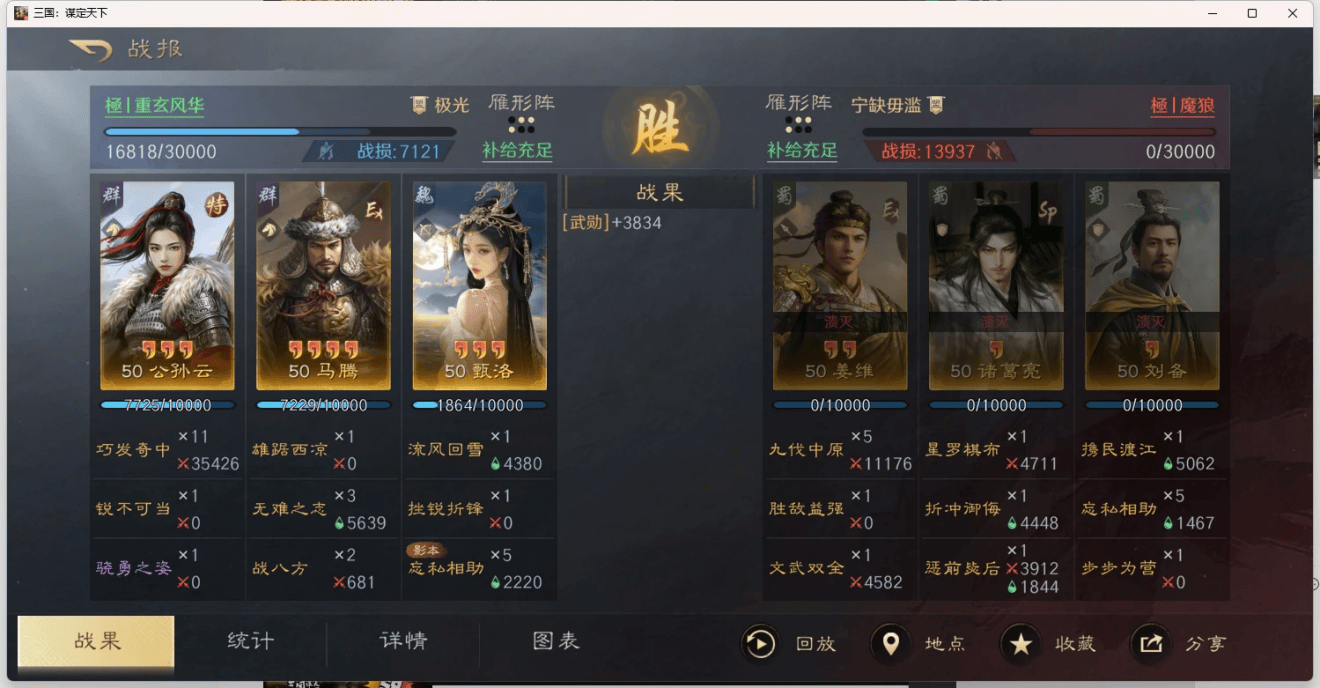Click the badge icon beside 宁缺毋滥
The width and height of the screenshot is (1320, 688).
(x=936, y=105)
